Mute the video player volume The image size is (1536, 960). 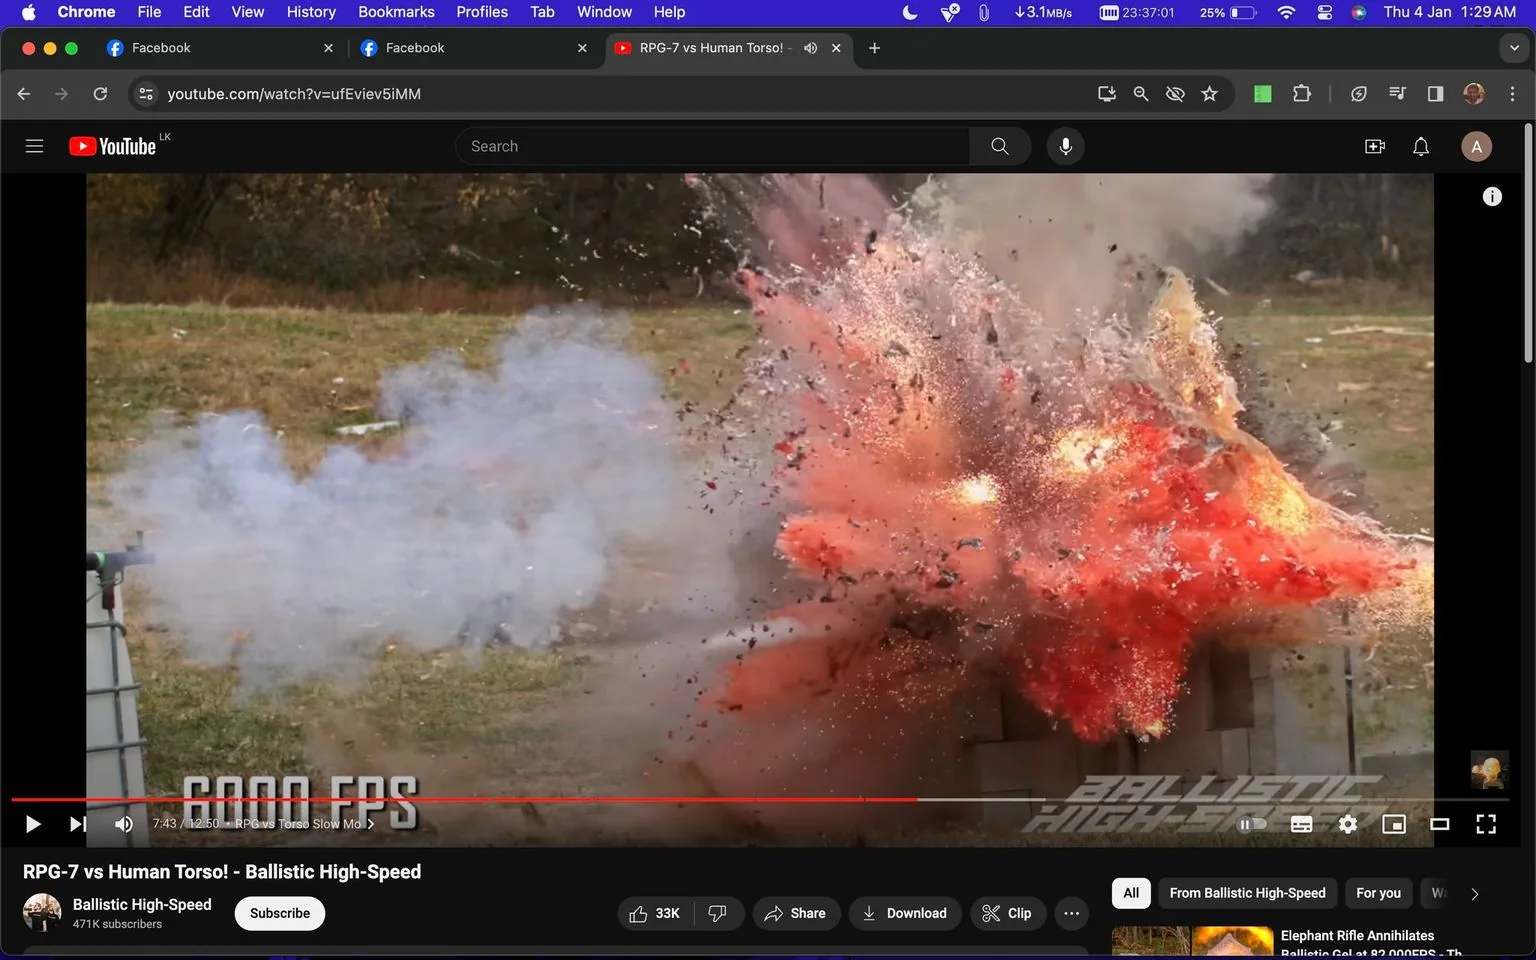(x=124, y=824)
